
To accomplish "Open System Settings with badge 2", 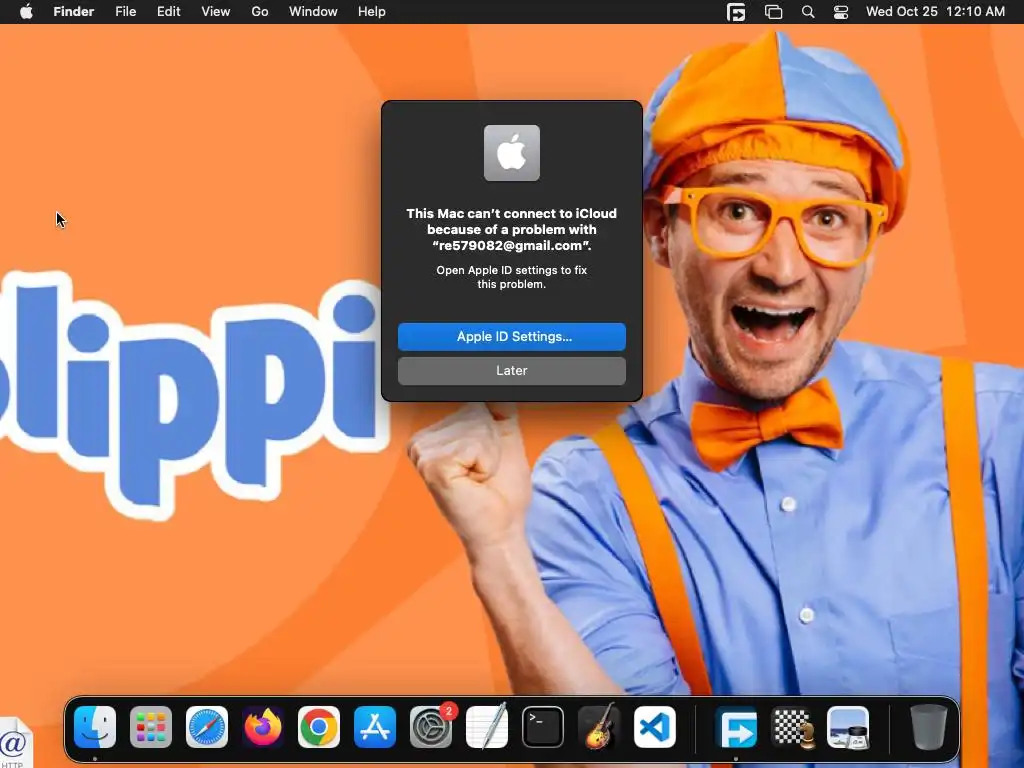I will [431, 727].
